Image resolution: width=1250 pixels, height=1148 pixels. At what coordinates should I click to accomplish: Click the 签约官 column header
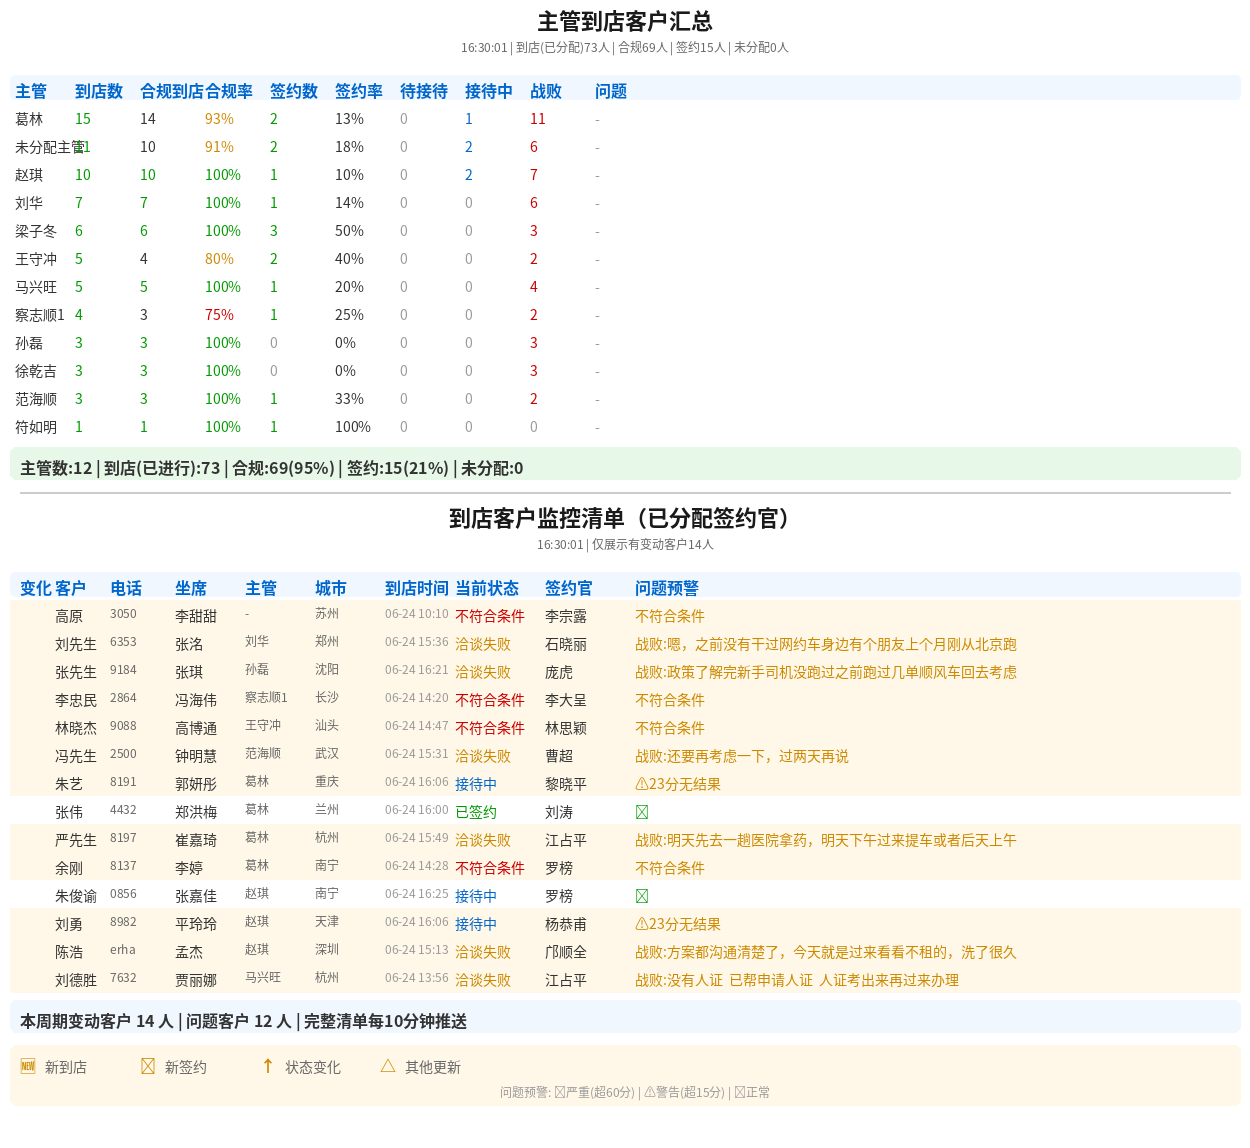(x=569, y=588)
